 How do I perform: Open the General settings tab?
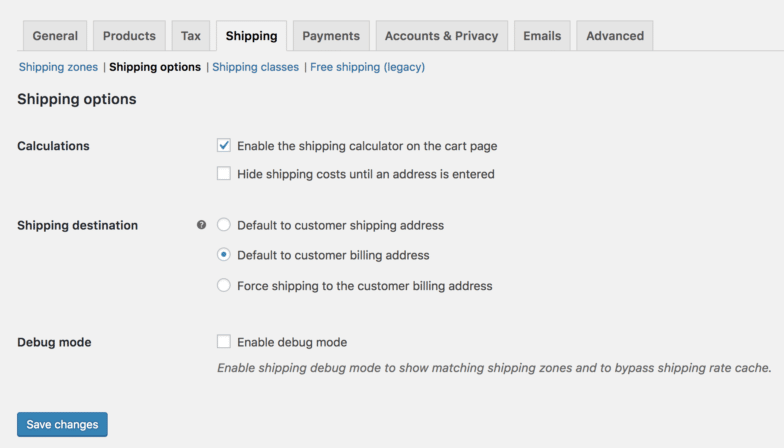55,36
